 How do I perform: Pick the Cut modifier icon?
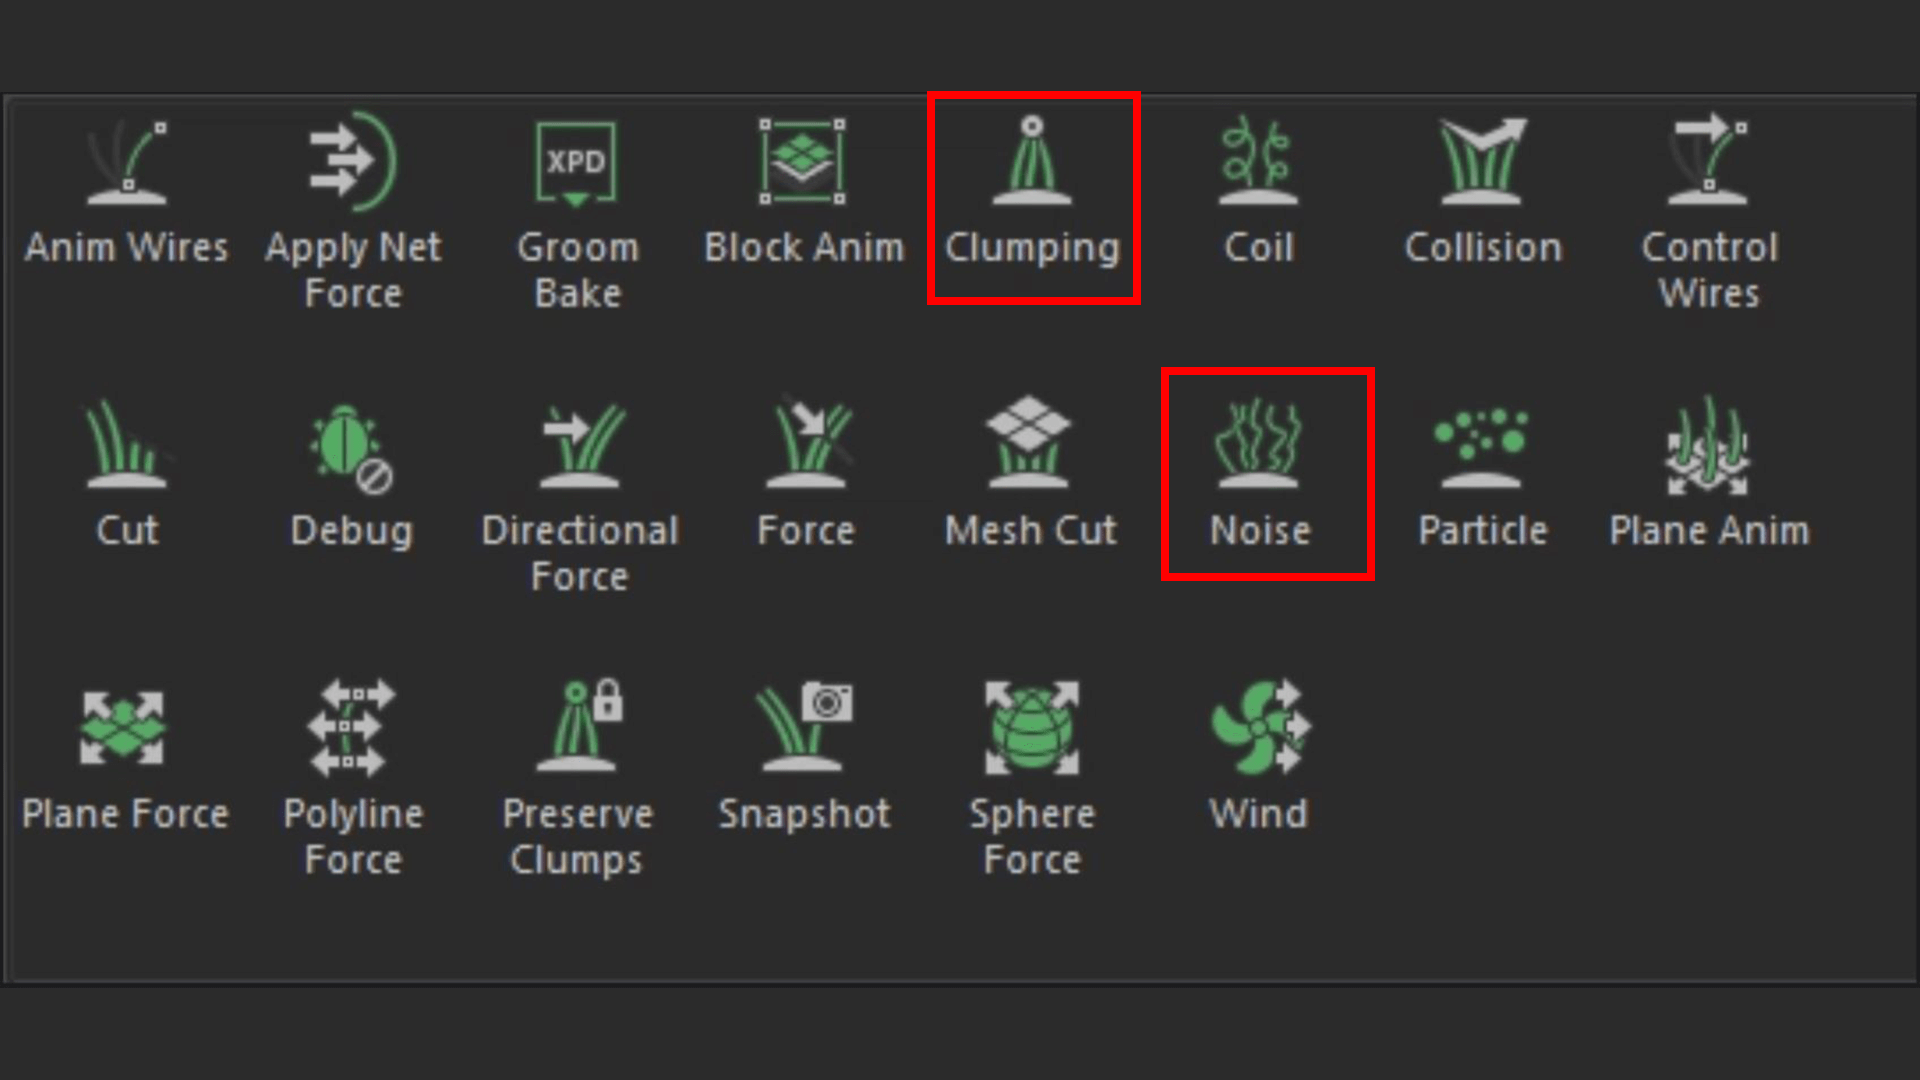click(x=127, y=445)
